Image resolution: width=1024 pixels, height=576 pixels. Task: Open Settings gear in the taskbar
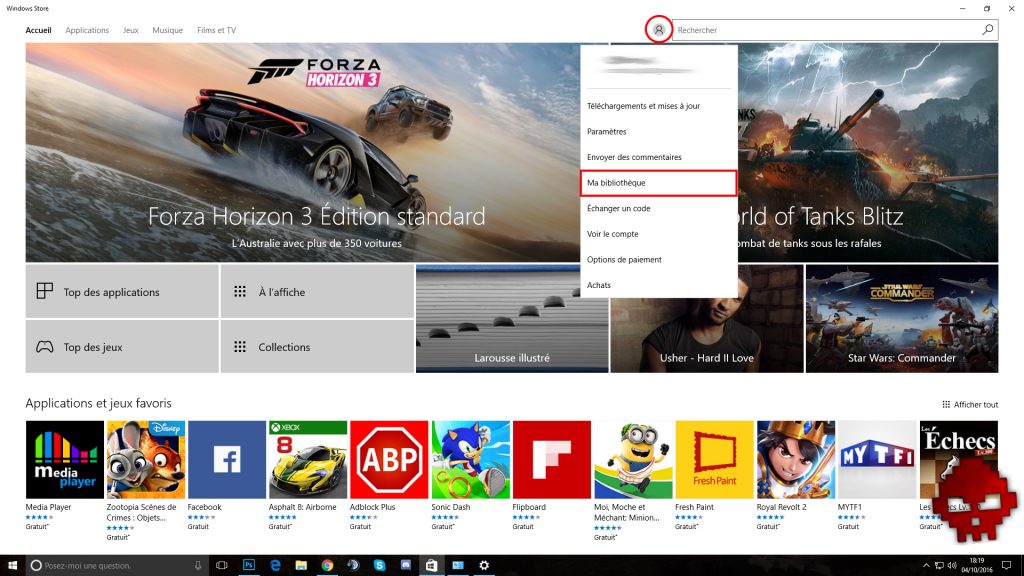coord(484,565)
